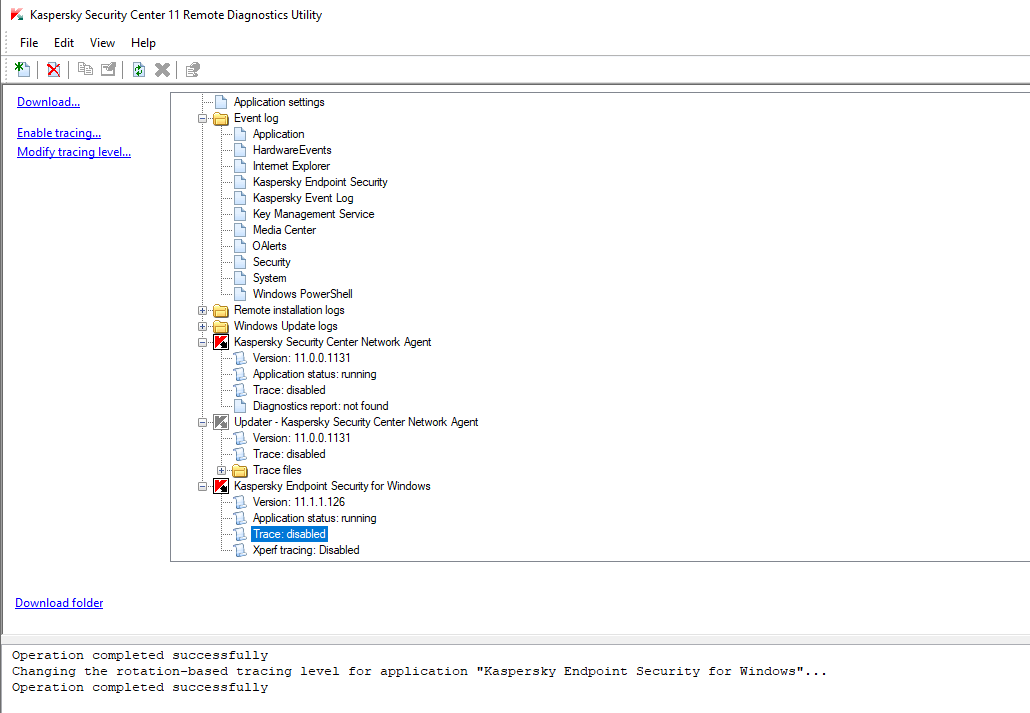
Task: Click the Kaspersky Security Center Network Agent icon
Action: pos(221,342)
